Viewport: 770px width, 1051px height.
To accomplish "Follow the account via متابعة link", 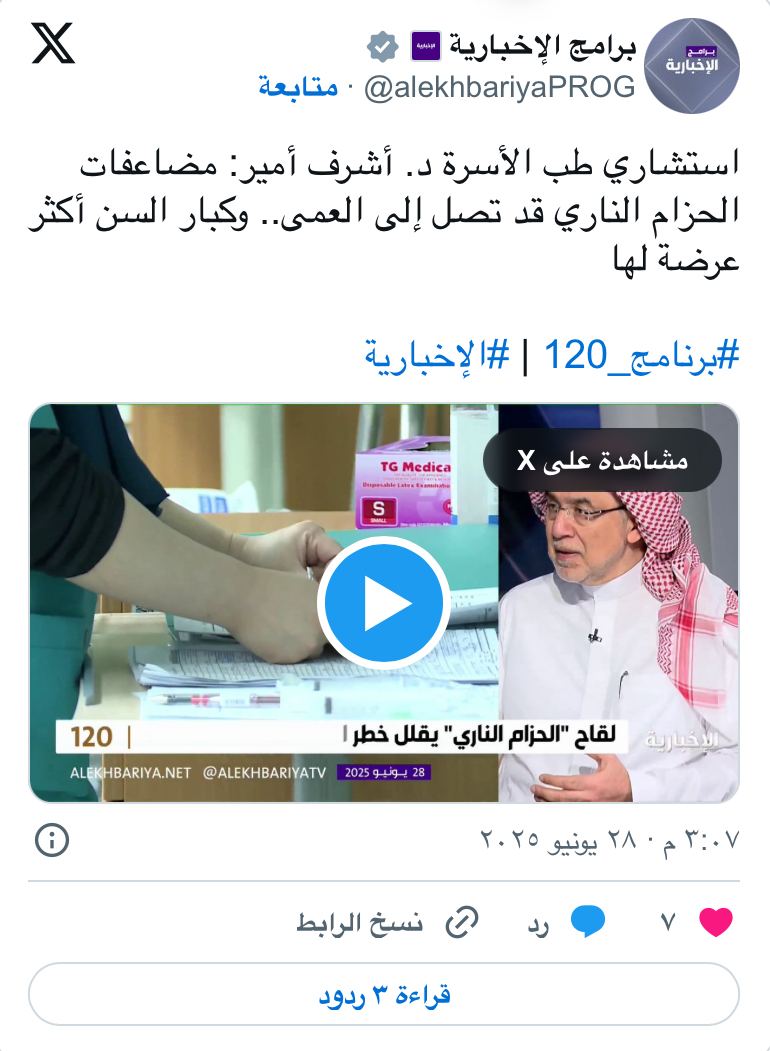I will tap(298, 87).
